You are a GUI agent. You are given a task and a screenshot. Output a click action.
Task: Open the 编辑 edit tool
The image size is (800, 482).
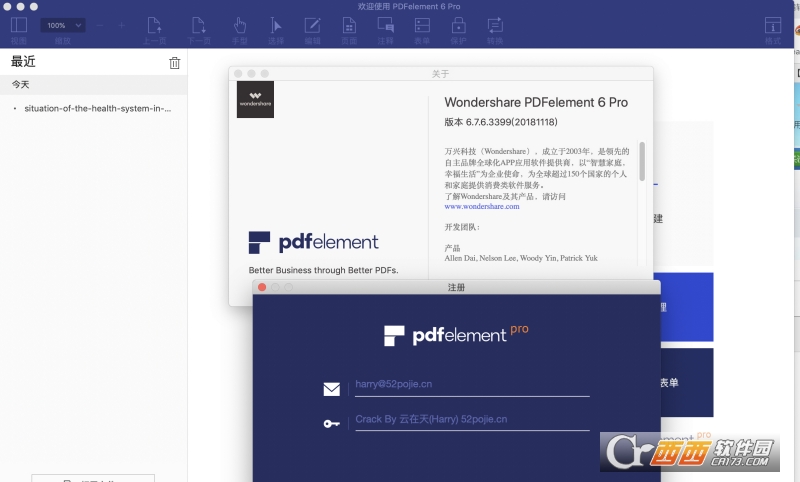point(312,25)
